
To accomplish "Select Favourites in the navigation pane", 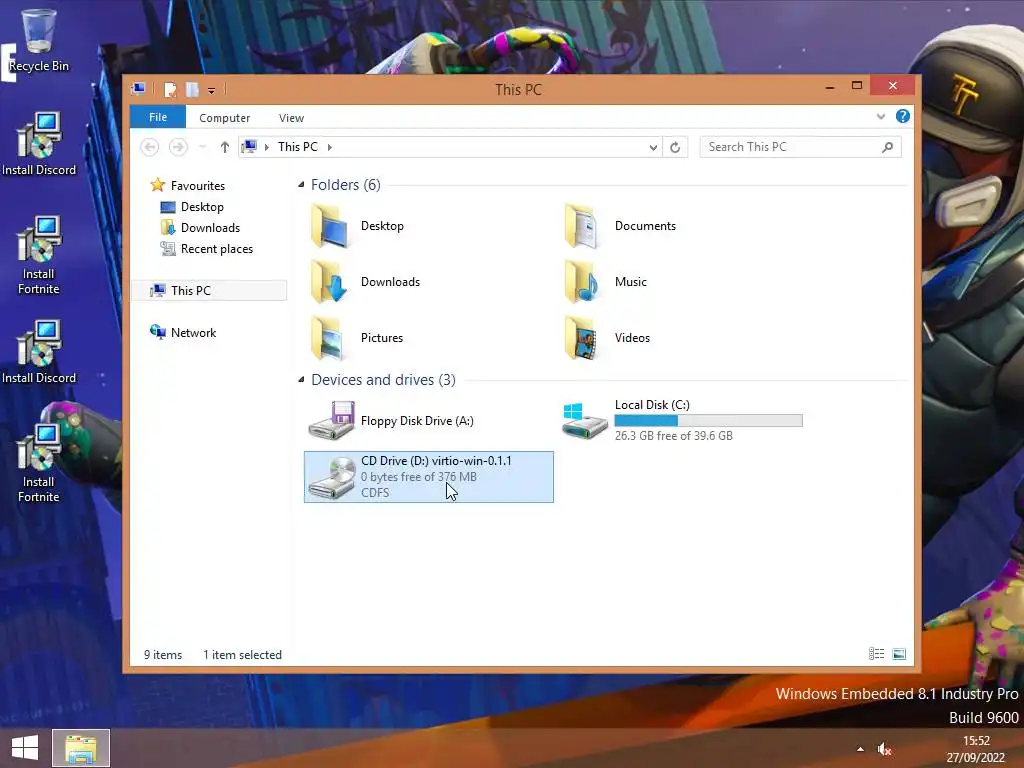I will 187,185.
